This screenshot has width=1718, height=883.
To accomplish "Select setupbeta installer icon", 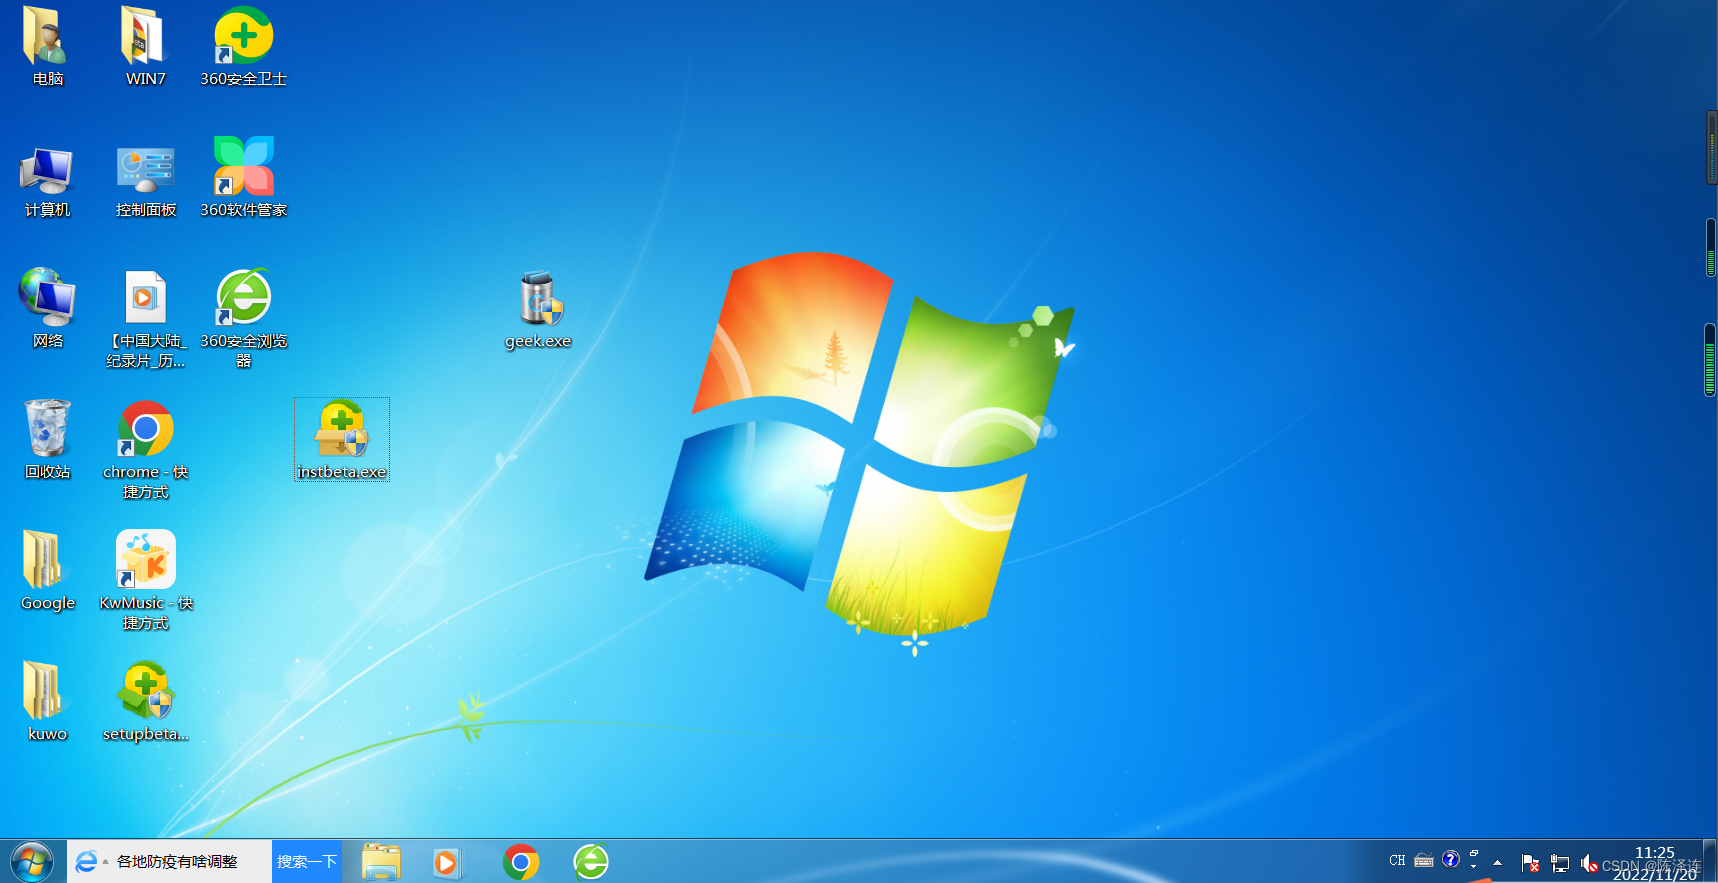I will point(145,701).
